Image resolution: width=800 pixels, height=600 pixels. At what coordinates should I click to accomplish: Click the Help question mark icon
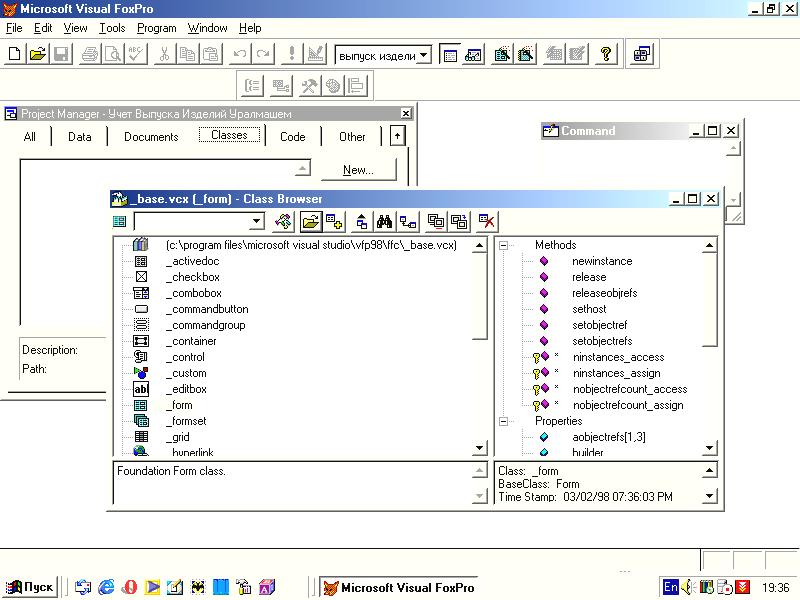click(x=606, y=54)
